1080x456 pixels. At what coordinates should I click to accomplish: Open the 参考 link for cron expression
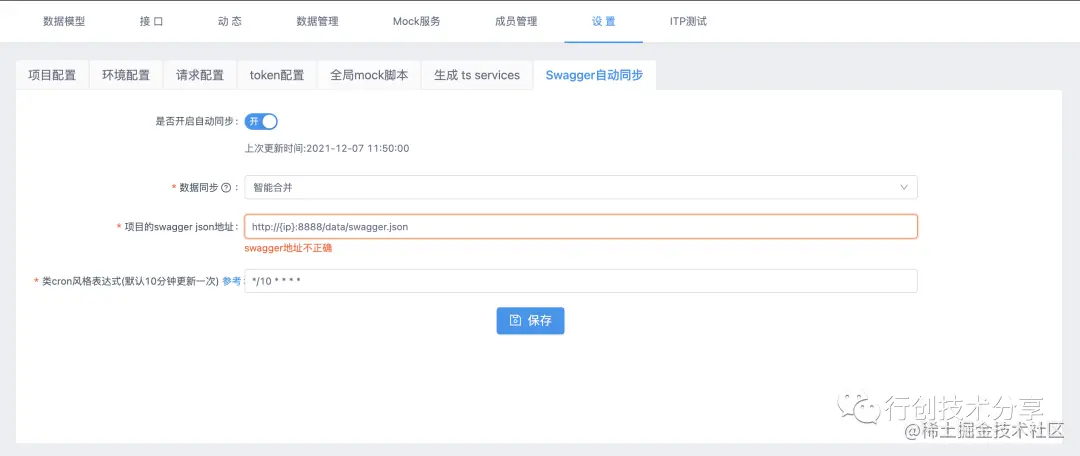coord(231,281)
